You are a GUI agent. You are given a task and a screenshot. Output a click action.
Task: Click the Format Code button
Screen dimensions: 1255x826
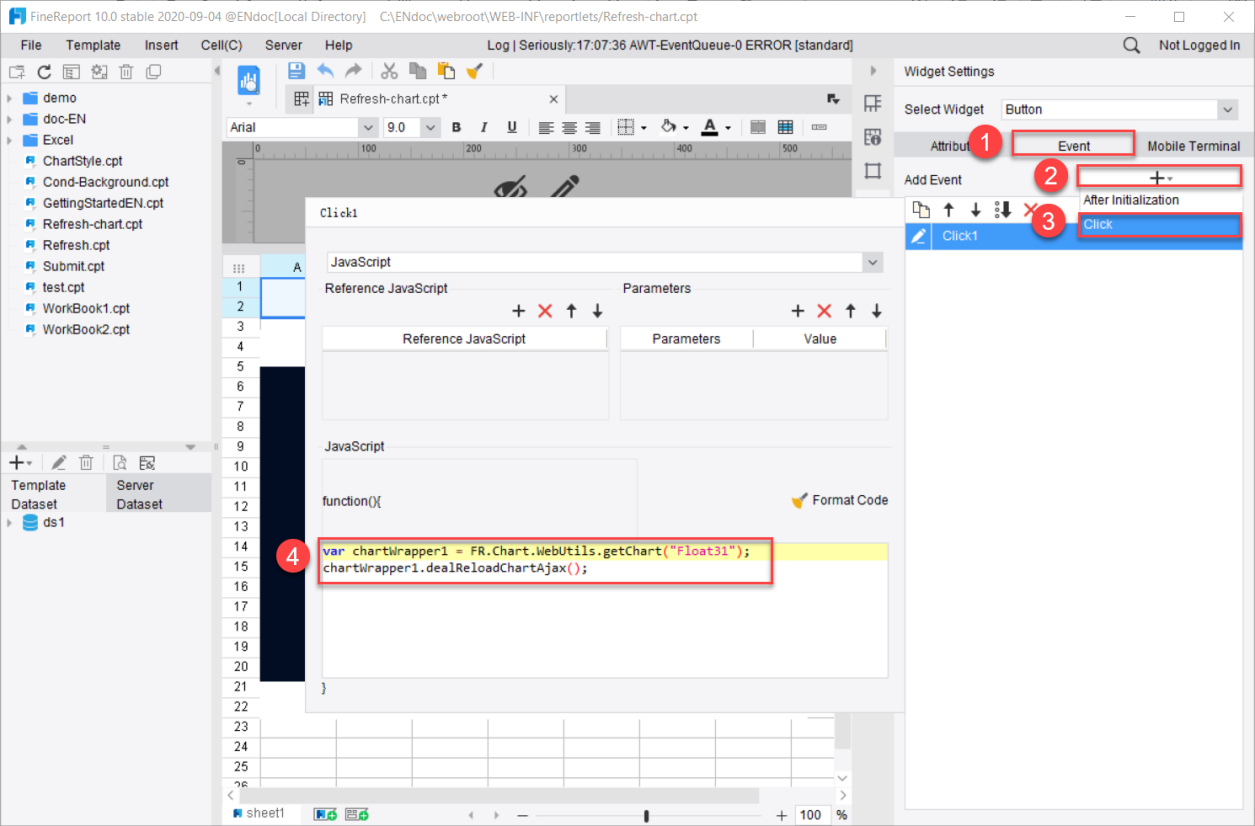[839, 500]
